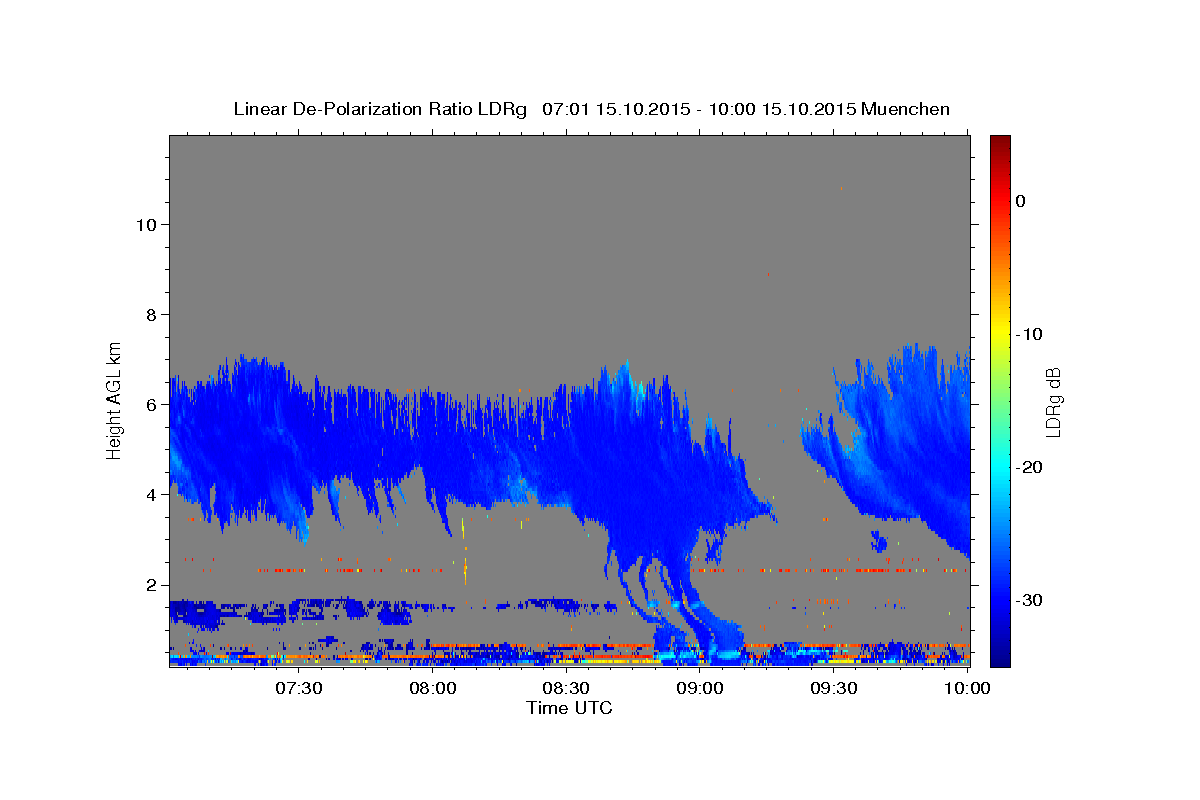Click the '08:30' time axis label

pos(566,688)
